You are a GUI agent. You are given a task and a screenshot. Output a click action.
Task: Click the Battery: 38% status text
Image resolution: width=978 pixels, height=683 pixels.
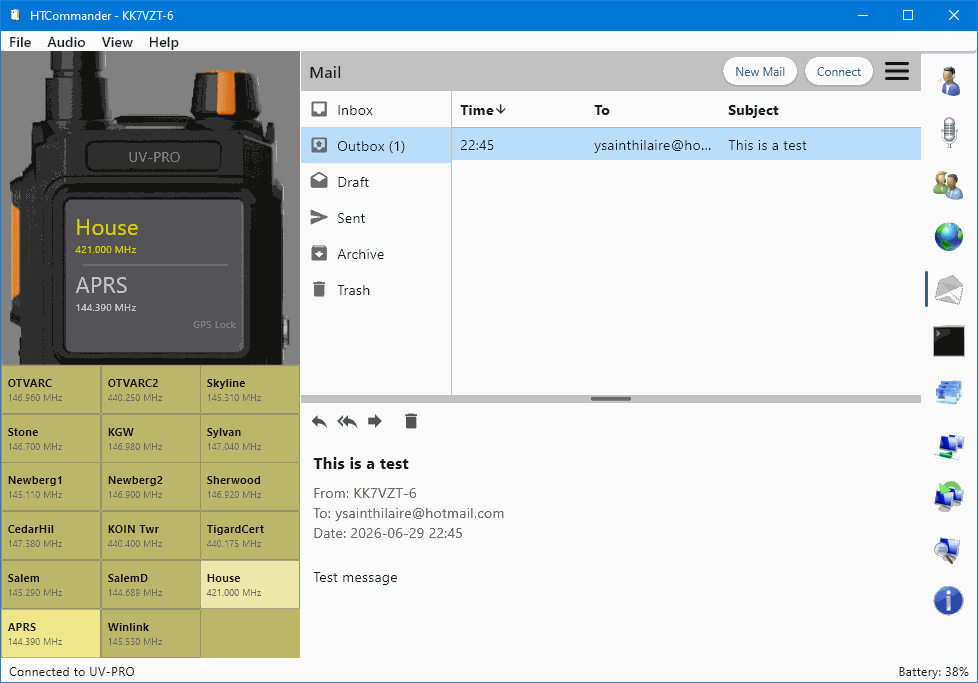pos(933,672)
